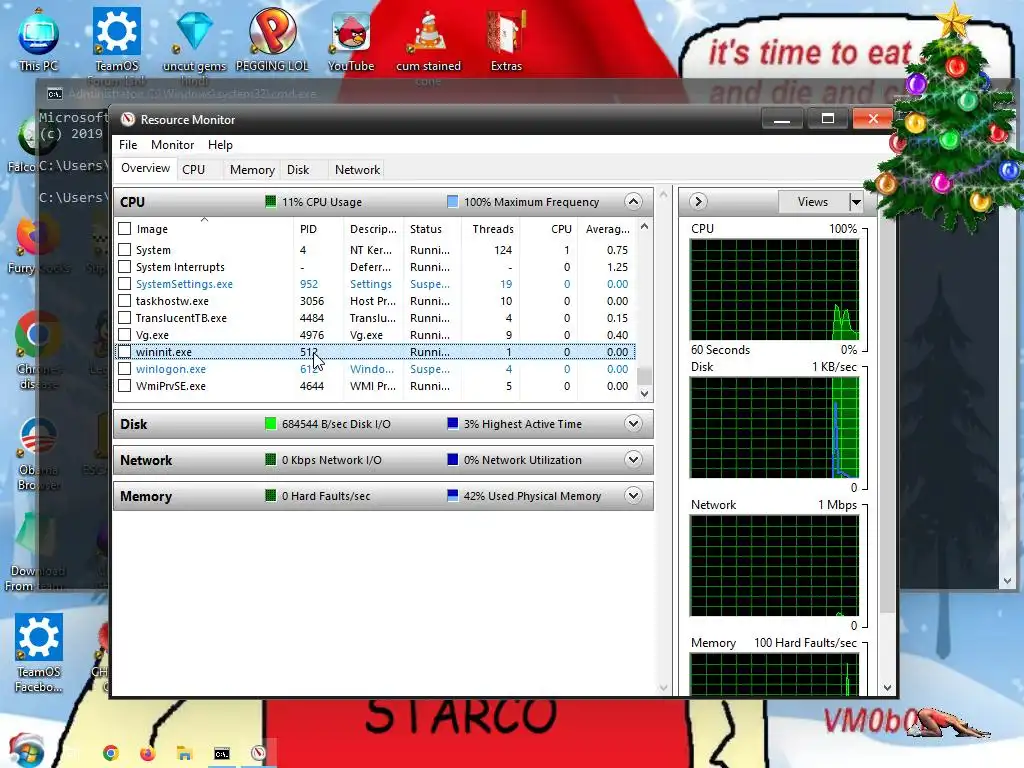Check the SystemSettings.exe checkbox

click(x=125, y=283)
